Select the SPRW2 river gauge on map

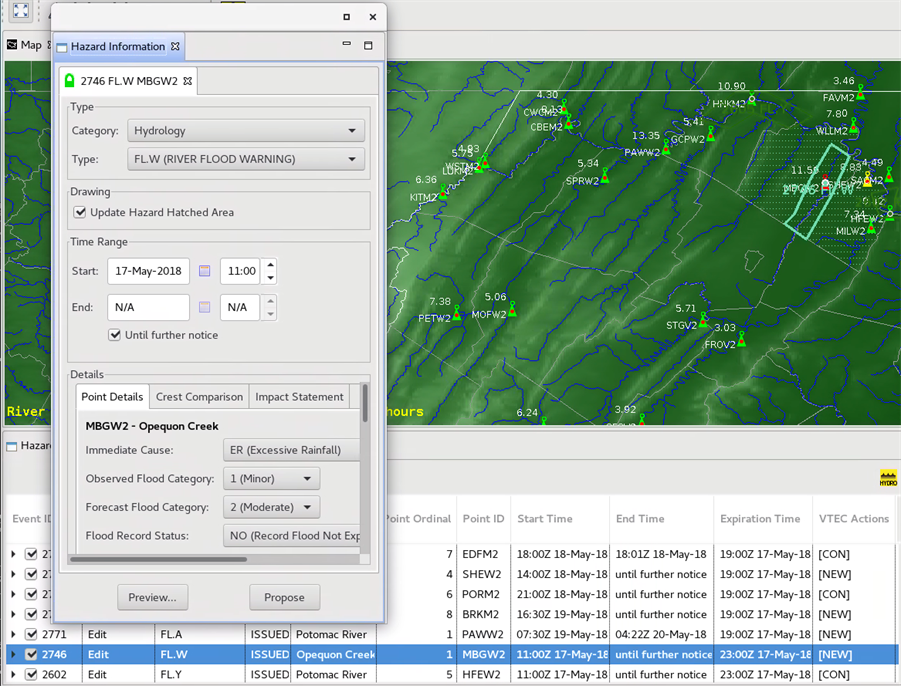[x=604, y=175]
